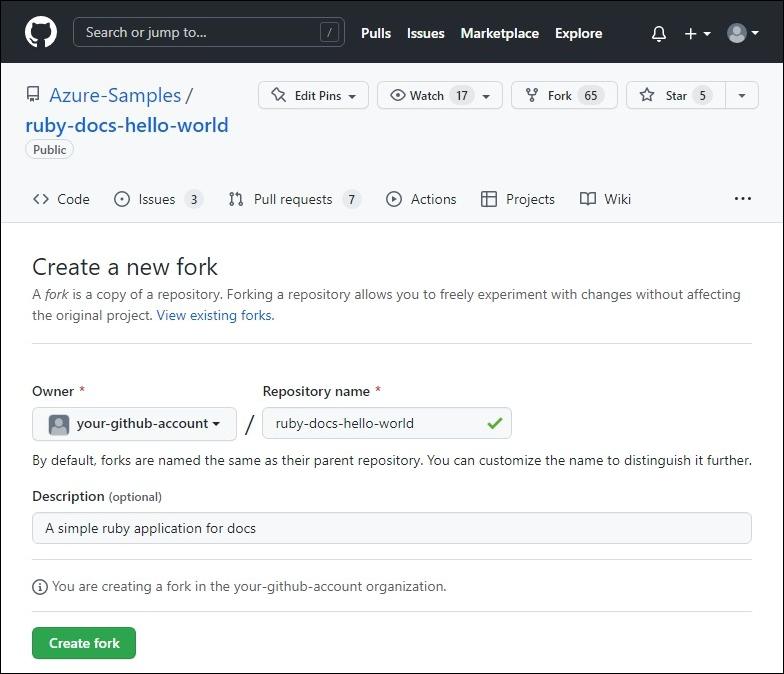The width and height of the screenshot is (784, 674).
Task: Click the Azure-Samples owner link
Action: coord(115,96)
